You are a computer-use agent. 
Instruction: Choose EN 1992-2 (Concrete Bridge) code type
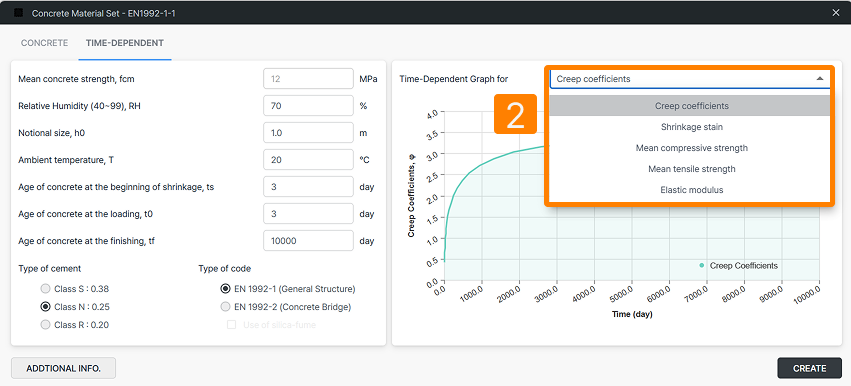[225, 307]
